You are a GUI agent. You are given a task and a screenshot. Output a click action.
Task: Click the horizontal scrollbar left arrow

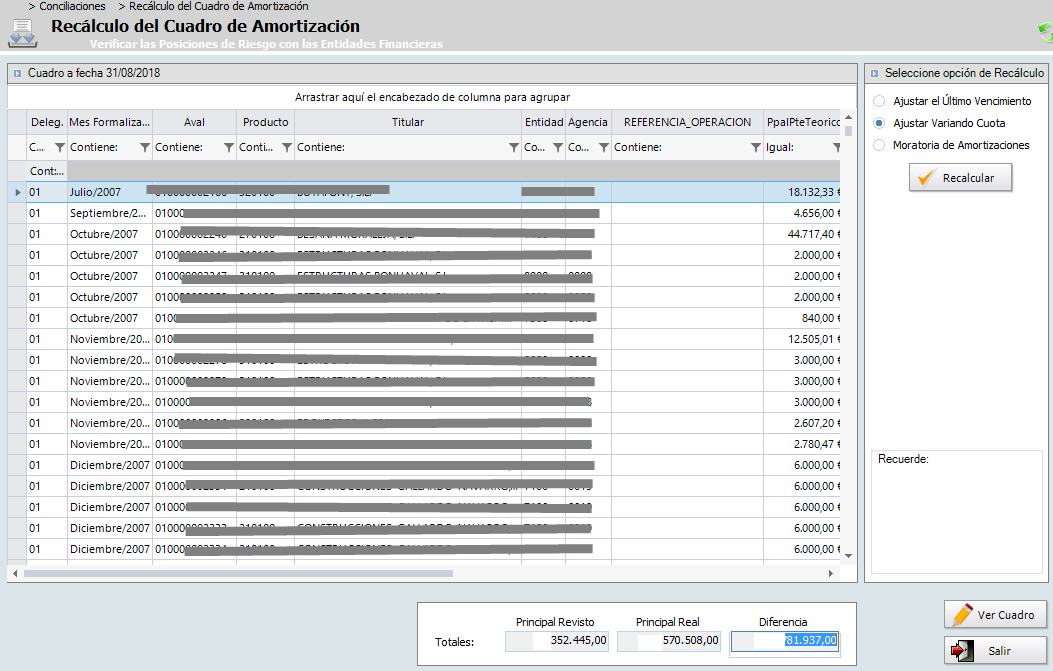[15, 574]
